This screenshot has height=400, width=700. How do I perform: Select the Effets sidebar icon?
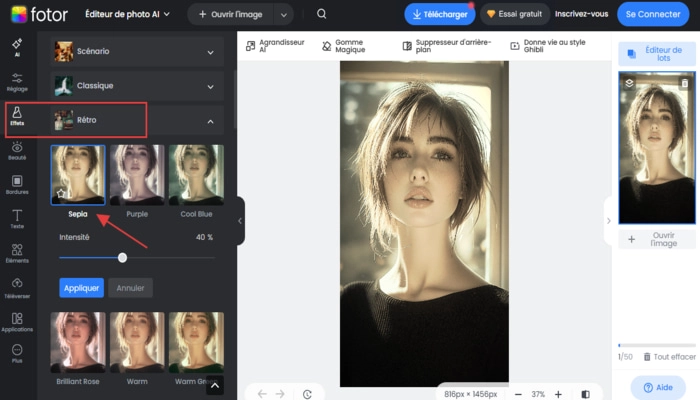coord(17,116)
